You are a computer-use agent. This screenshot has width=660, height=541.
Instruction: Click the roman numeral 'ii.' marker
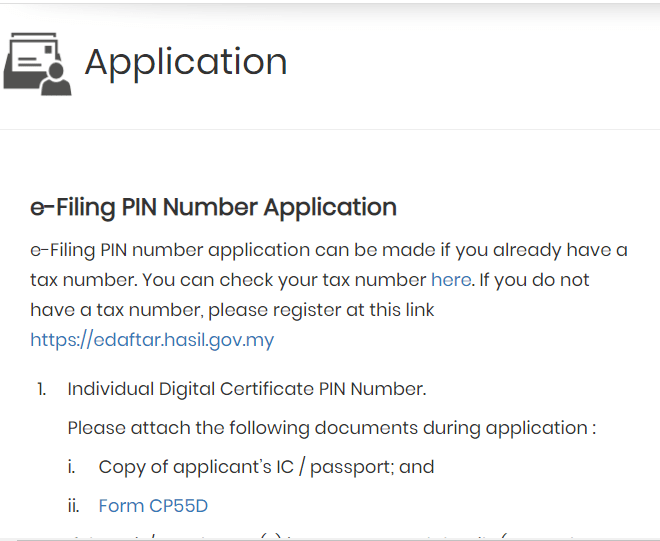[x=73, y=506]
